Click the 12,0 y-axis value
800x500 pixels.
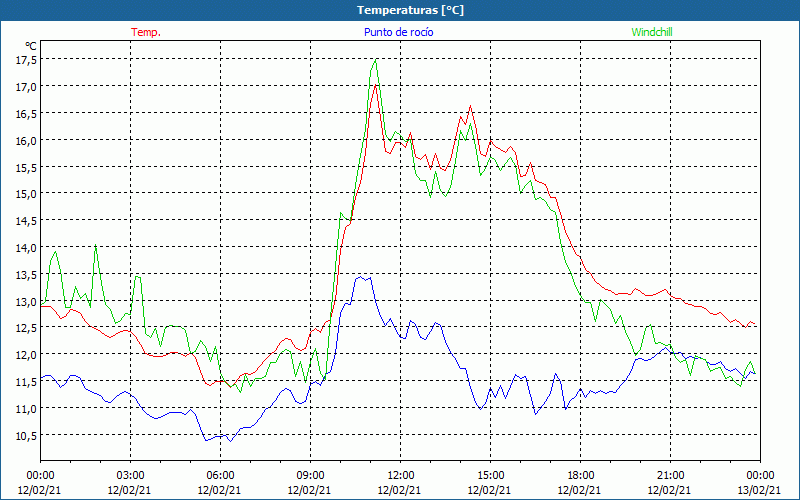pyautogui.click(x=27, y=355)
